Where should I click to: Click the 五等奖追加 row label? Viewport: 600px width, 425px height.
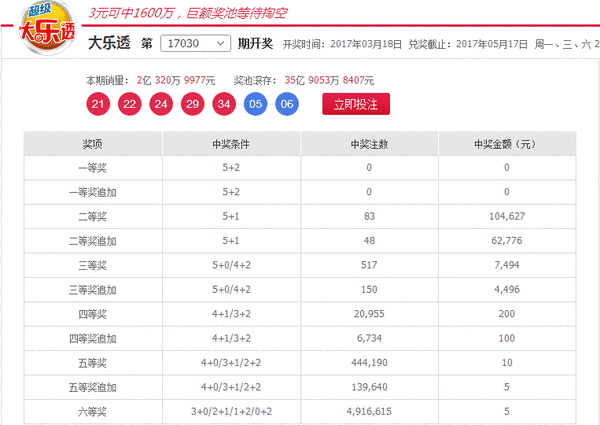93,388
